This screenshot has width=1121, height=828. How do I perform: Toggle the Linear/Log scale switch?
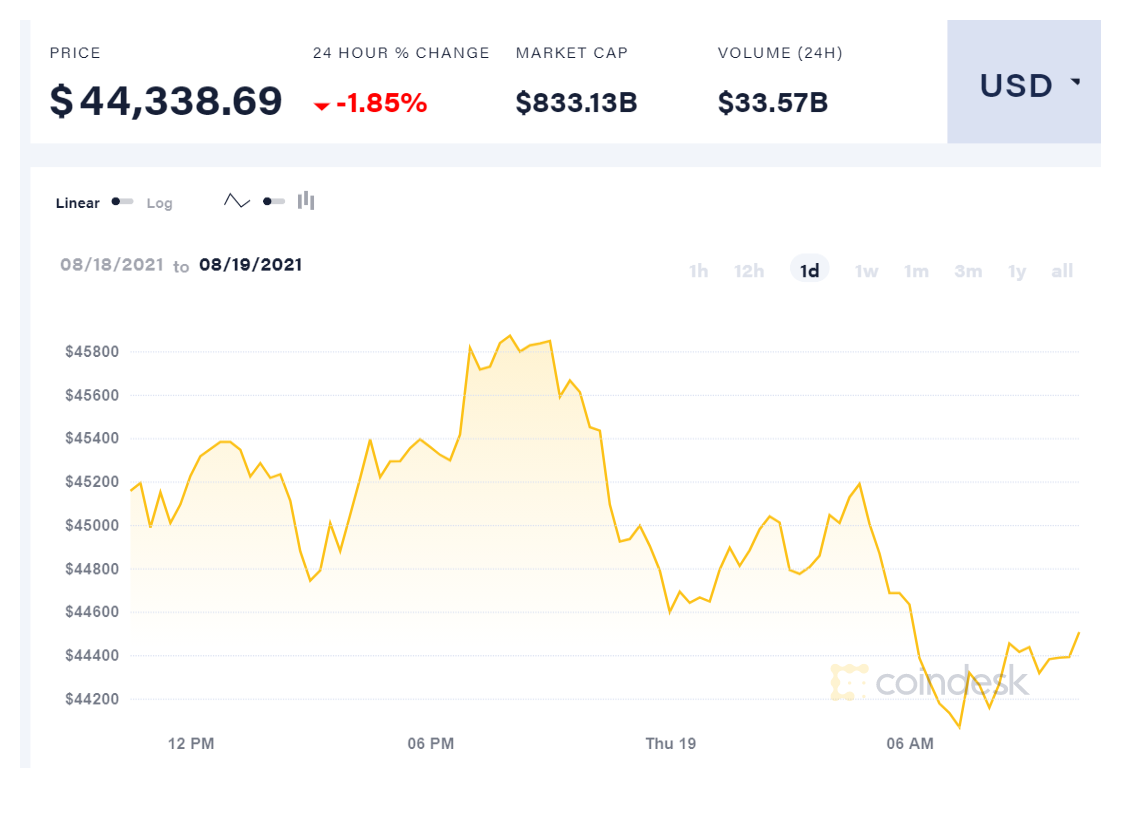[123, 202]
